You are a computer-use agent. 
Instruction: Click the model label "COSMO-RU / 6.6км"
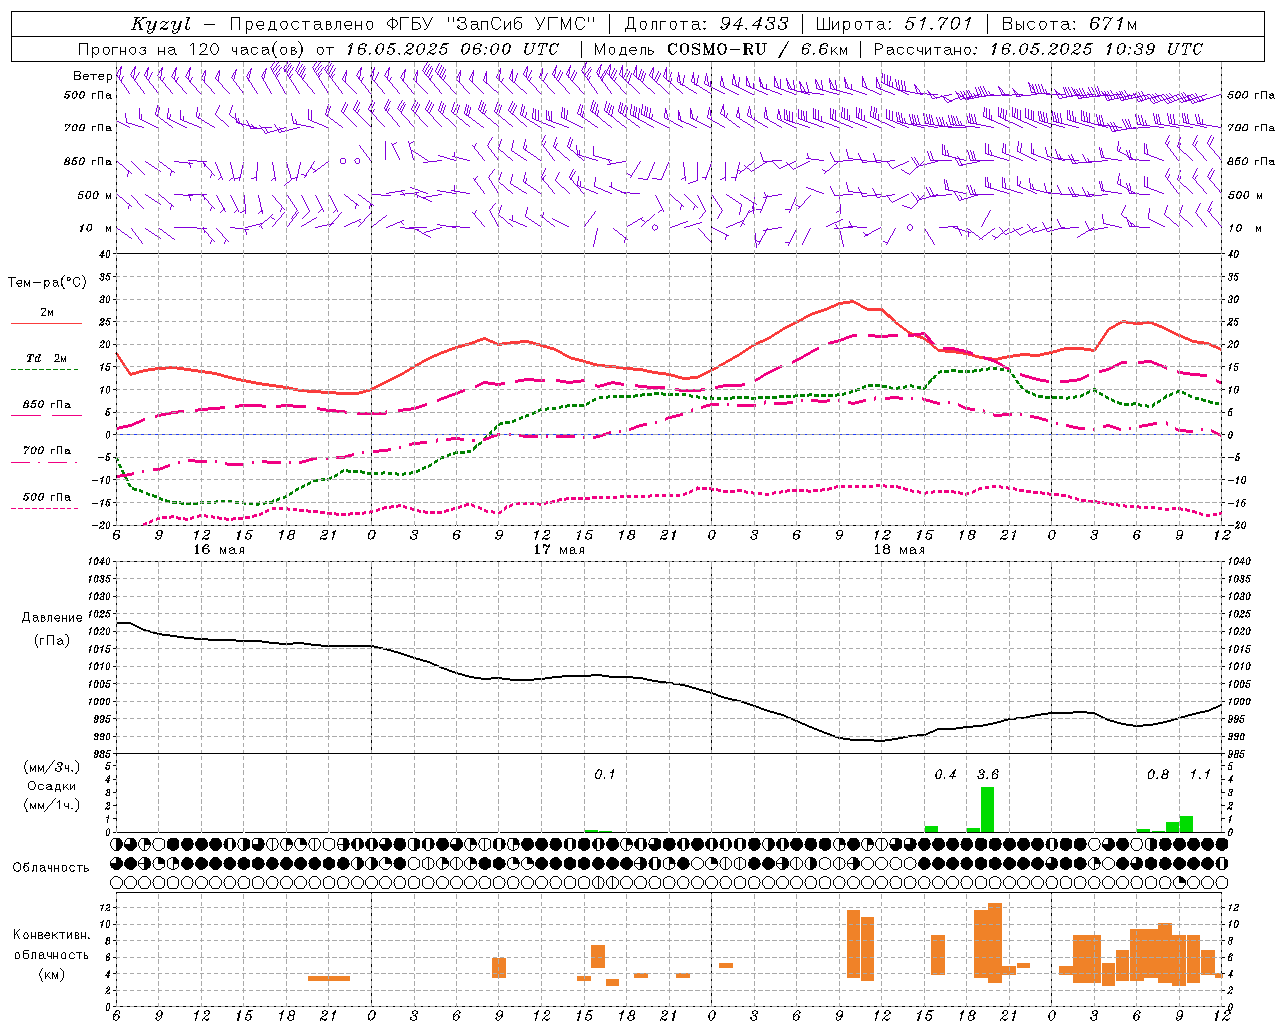click(x=758, y=49)
